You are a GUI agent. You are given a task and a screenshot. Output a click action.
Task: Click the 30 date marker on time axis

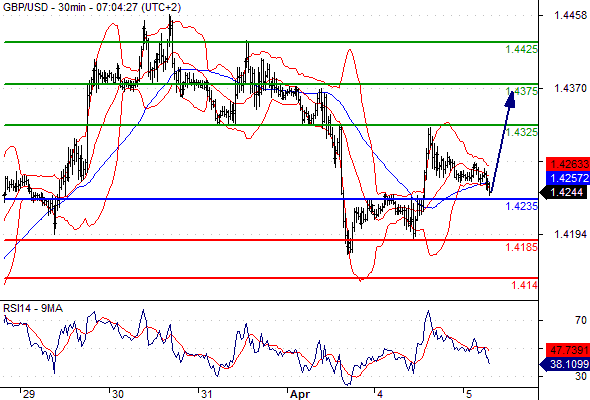pos(118,394)
